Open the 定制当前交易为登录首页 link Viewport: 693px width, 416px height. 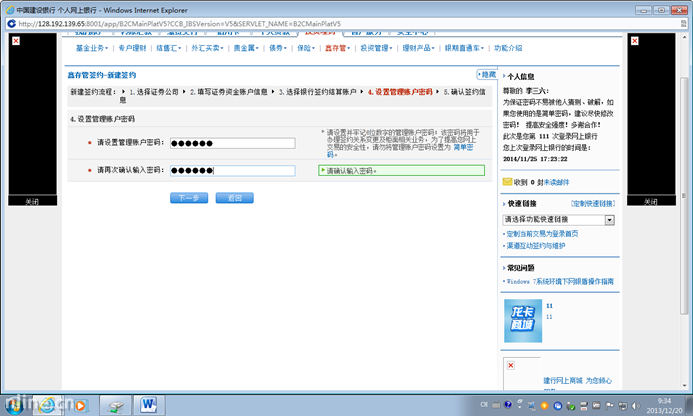542,233
